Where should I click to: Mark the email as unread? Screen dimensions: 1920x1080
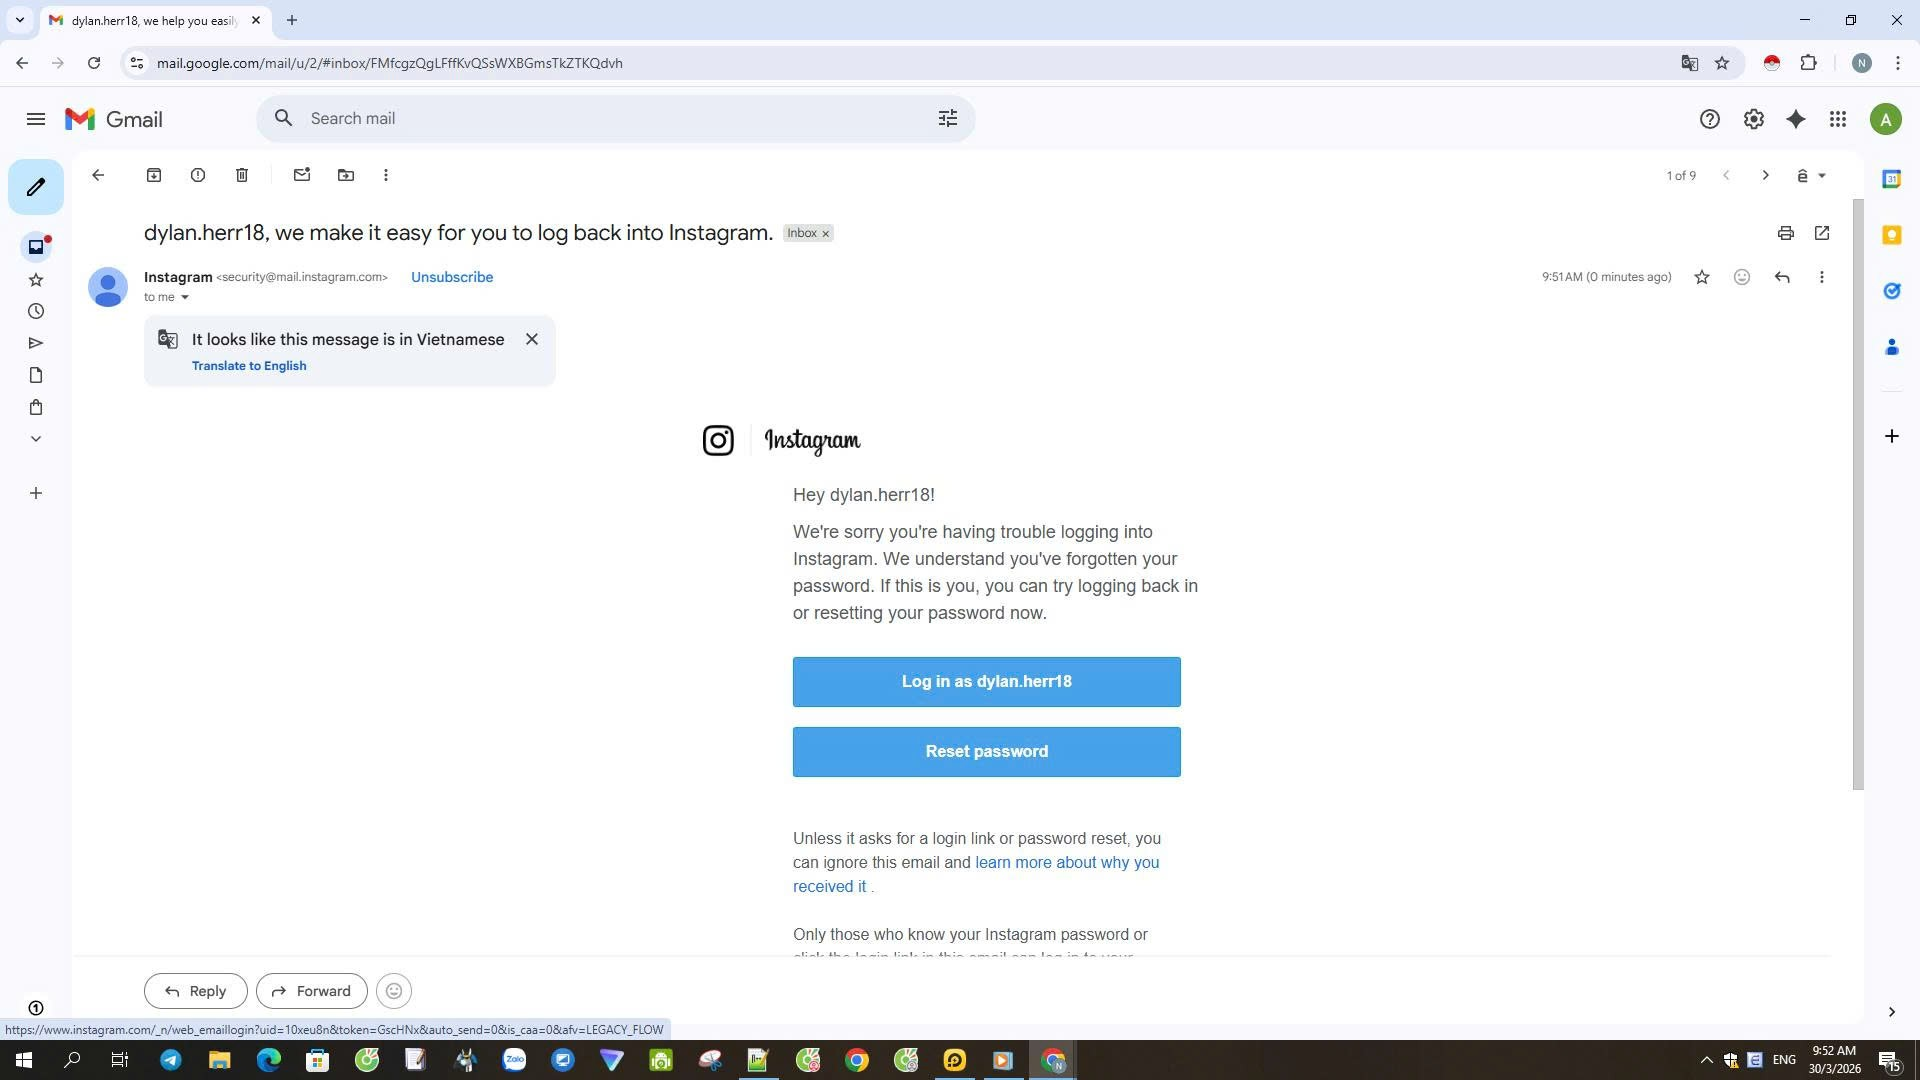click(x=302, y=175)
